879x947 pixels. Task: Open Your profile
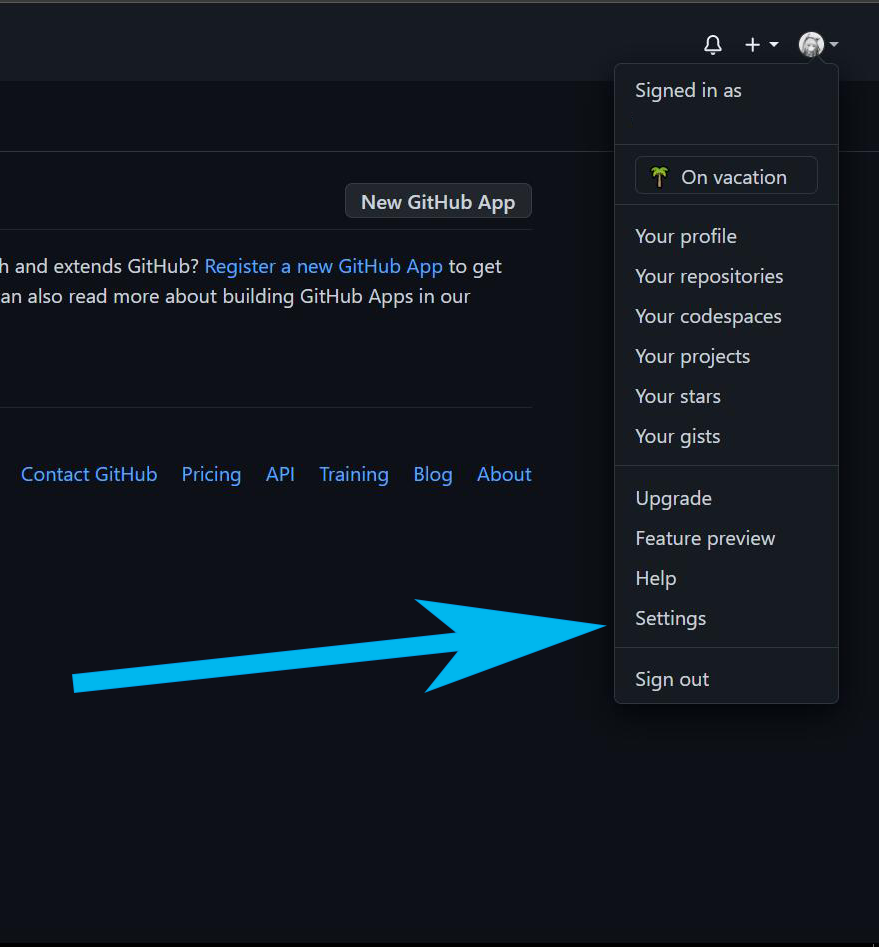pos(686,236)
